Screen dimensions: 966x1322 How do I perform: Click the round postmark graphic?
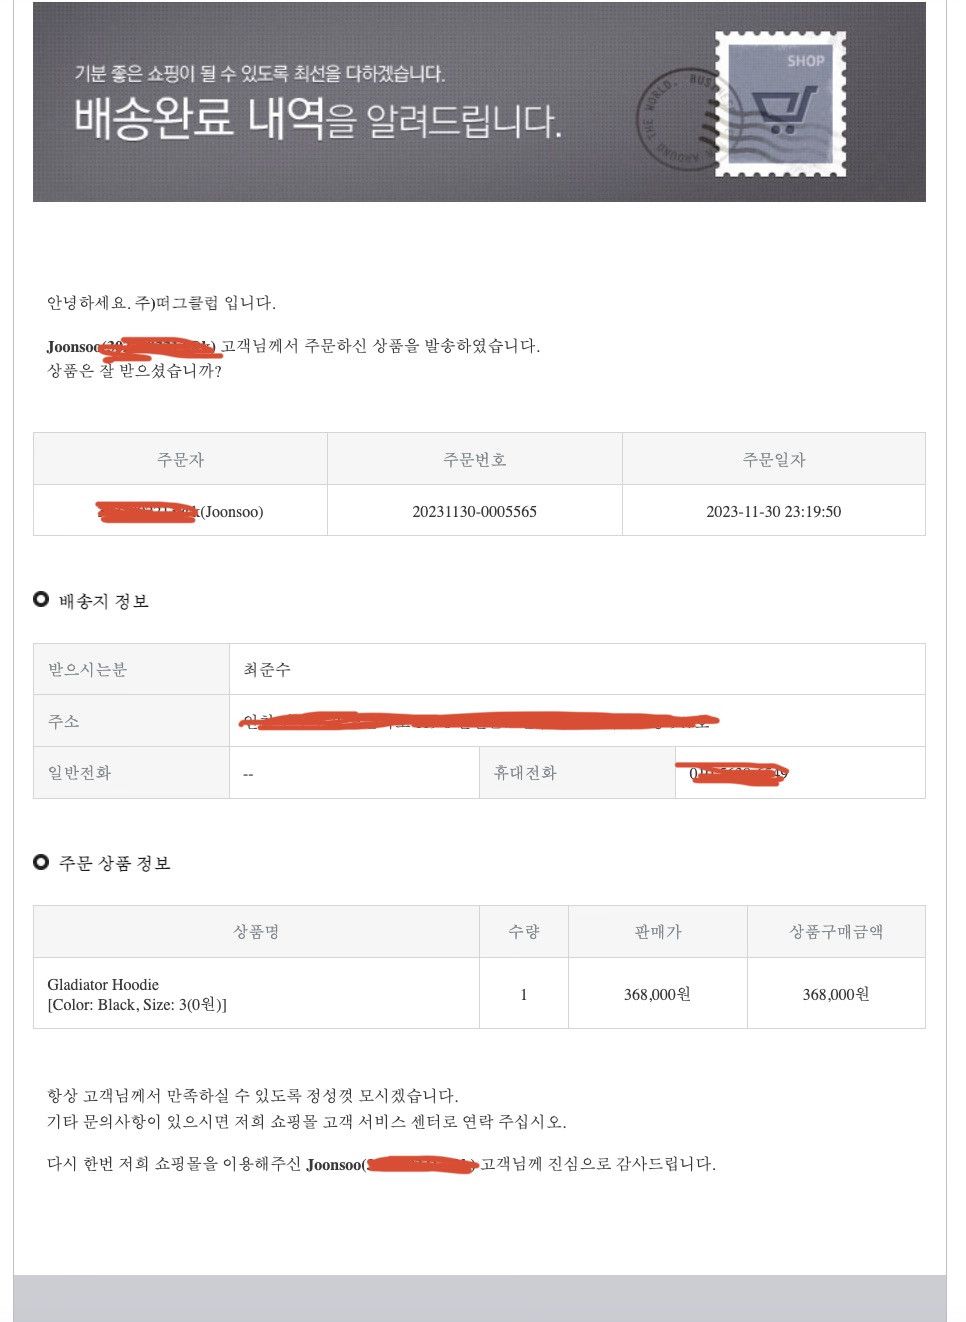click(682, 120)
